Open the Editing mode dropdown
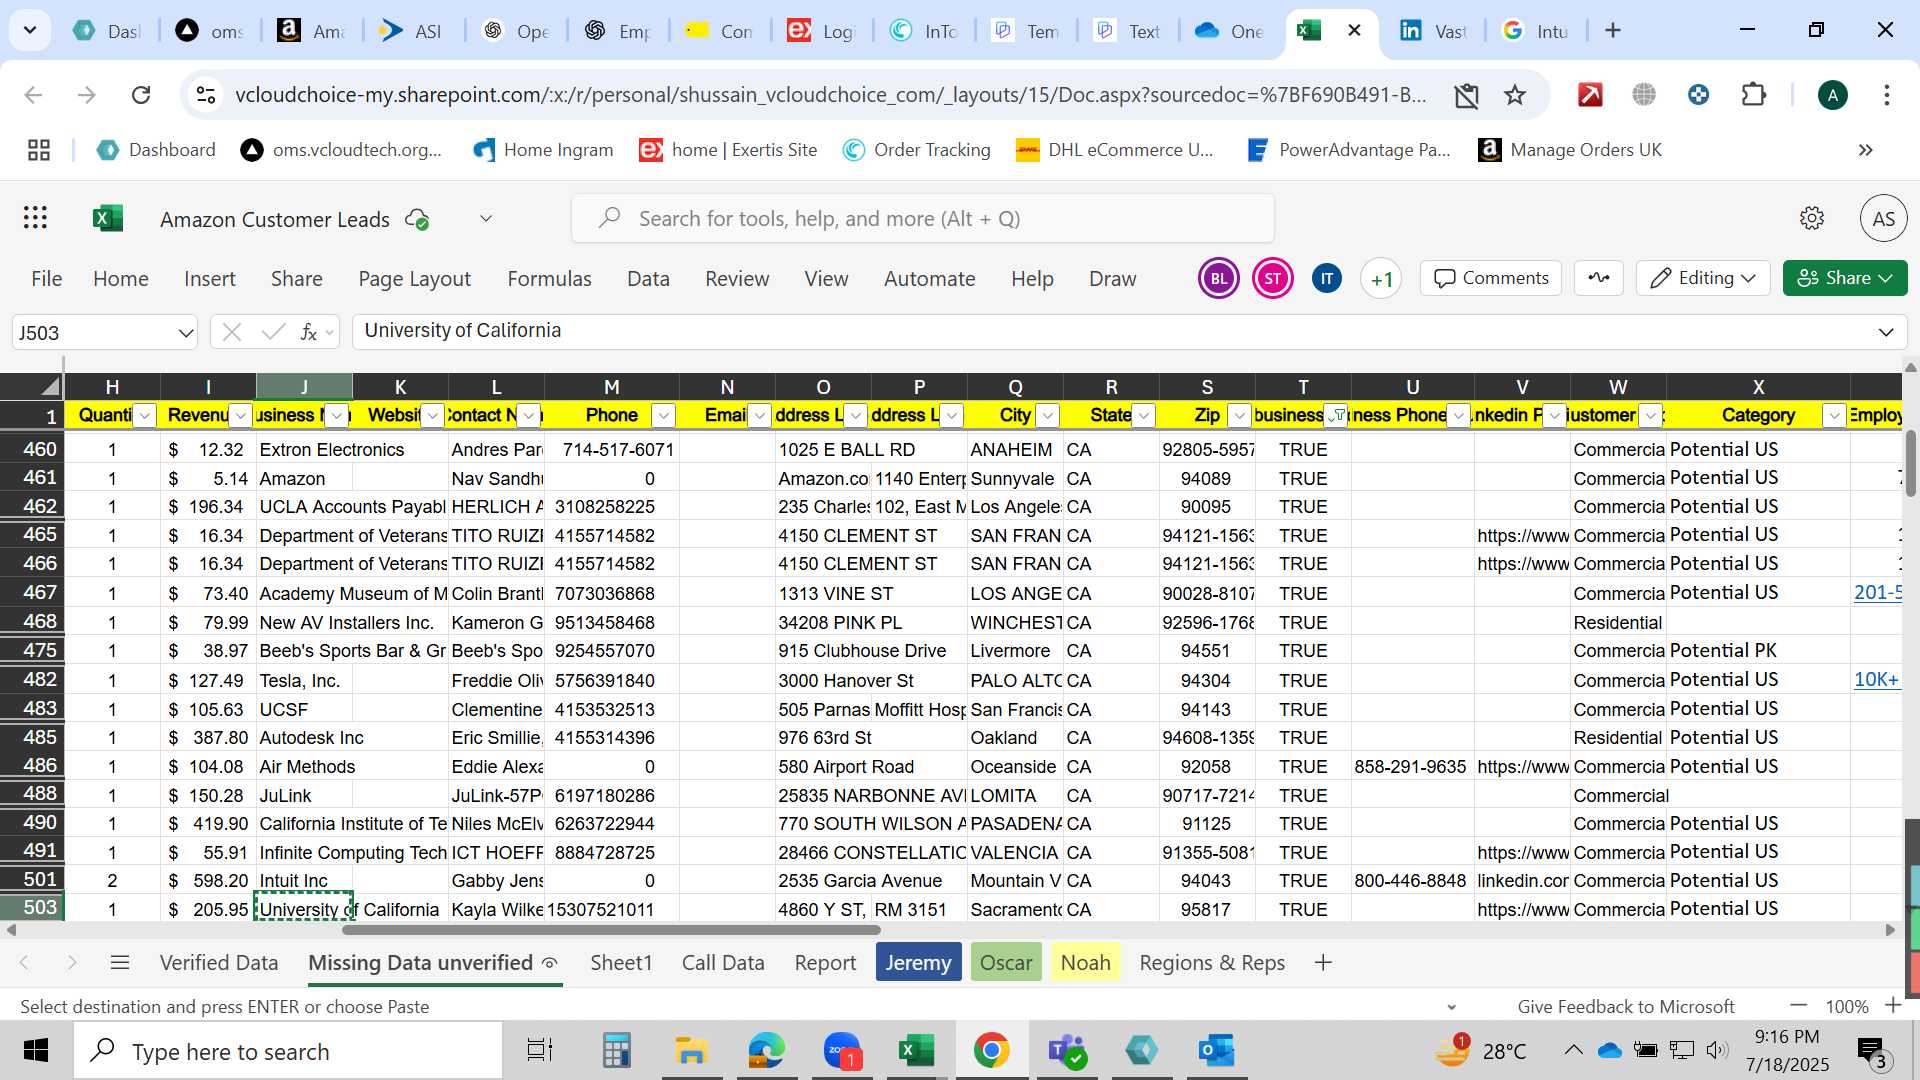The width and height of the screenshot is (1920, 1080). pos(1703,278)
